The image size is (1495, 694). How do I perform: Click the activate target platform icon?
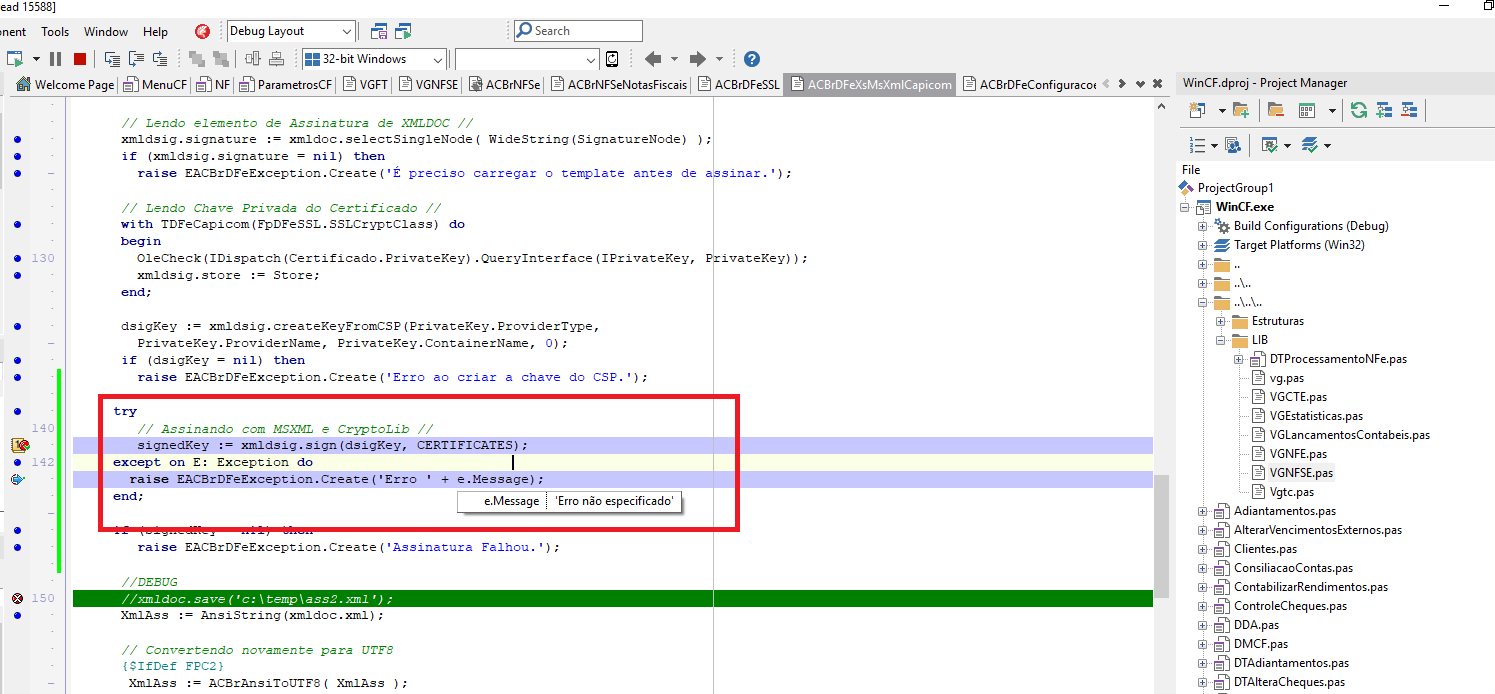[x=1311, y=145]
